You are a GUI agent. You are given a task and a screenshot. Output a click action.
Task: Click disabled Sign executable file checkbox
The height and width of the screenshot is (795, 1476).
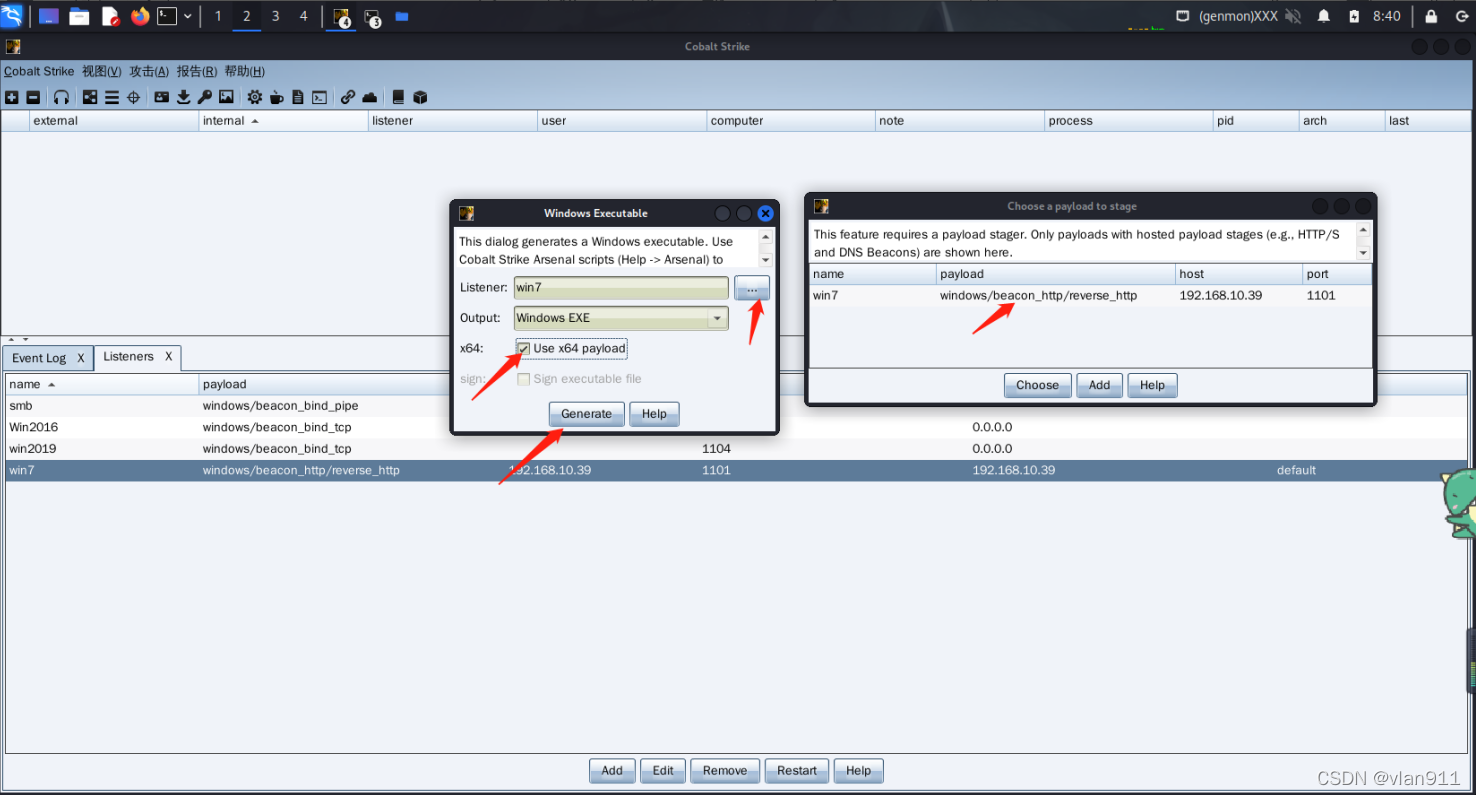pyautogui.click(x=523, y=379)
